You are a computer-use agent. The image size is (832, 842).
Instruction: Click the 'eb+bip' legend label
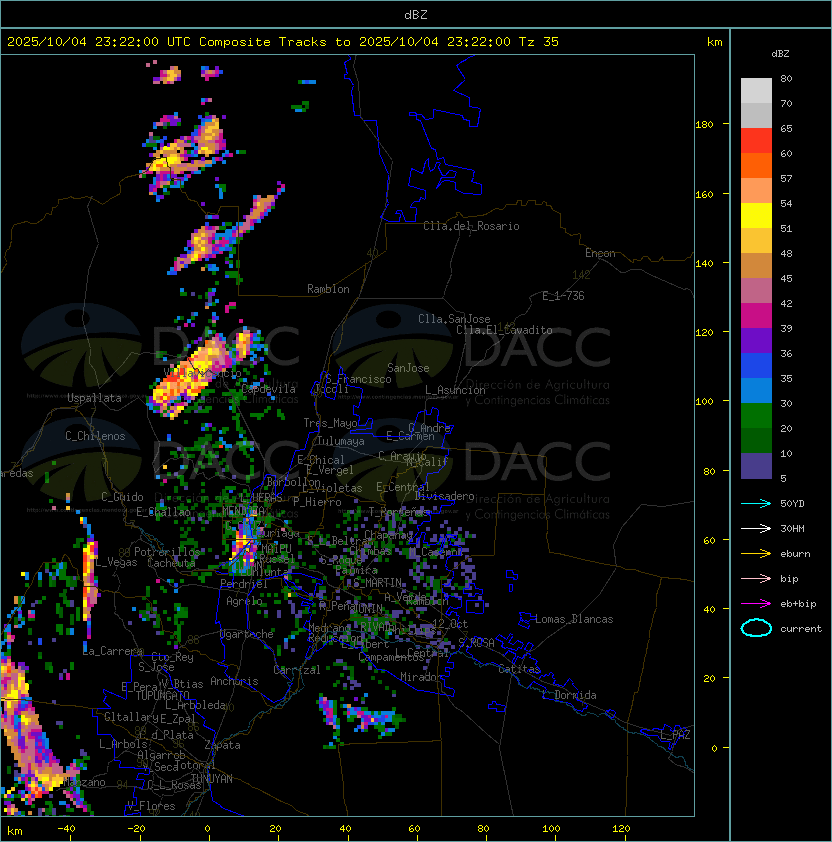(x=798, y=604)
